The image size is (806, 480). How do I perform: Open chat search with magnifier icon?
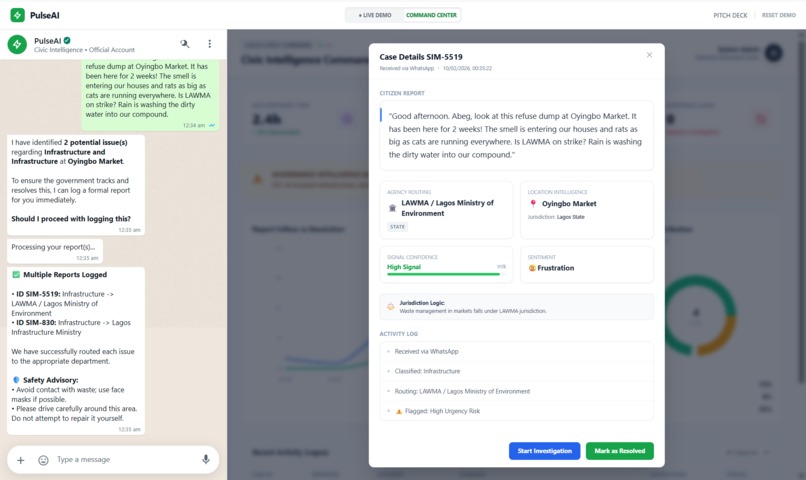tap(185, 44)
